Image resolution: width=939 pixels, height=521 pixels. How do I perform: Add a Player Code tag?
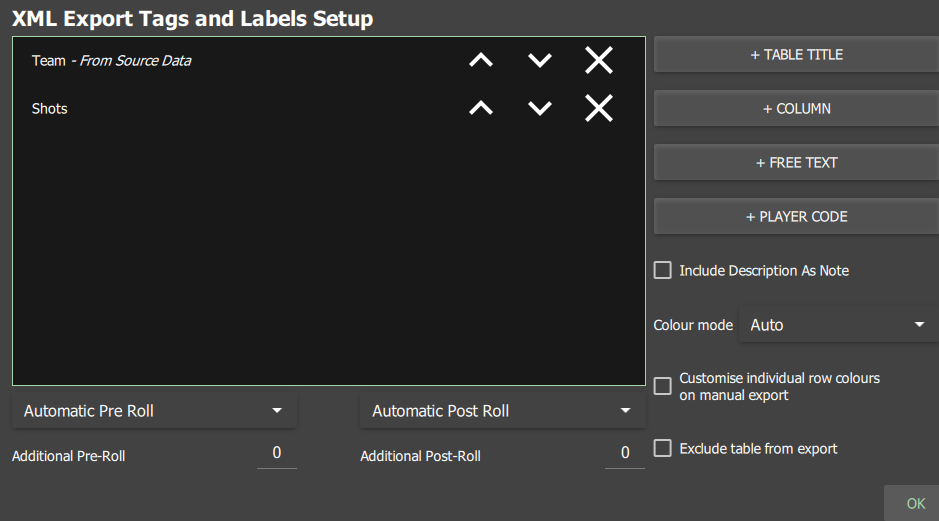[x=796, y=216]
